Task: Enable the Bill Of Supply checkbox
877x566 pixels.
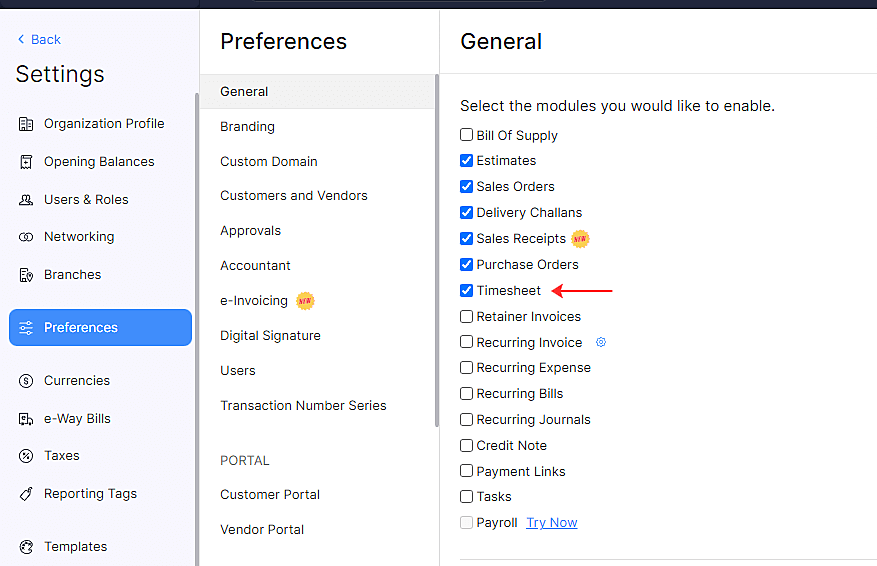Action: (467, 135)
